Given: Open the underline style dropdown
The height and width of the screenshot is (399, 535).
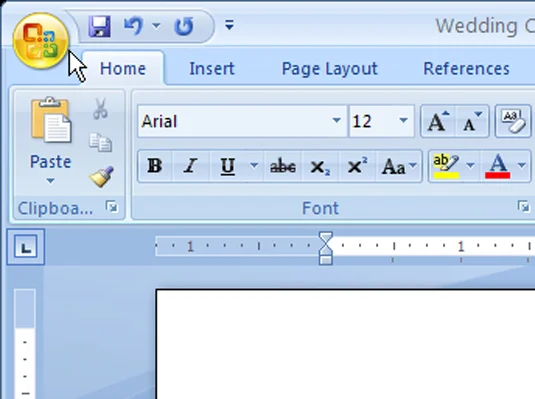Looking at the screenshot, I should tap(254, 166).
